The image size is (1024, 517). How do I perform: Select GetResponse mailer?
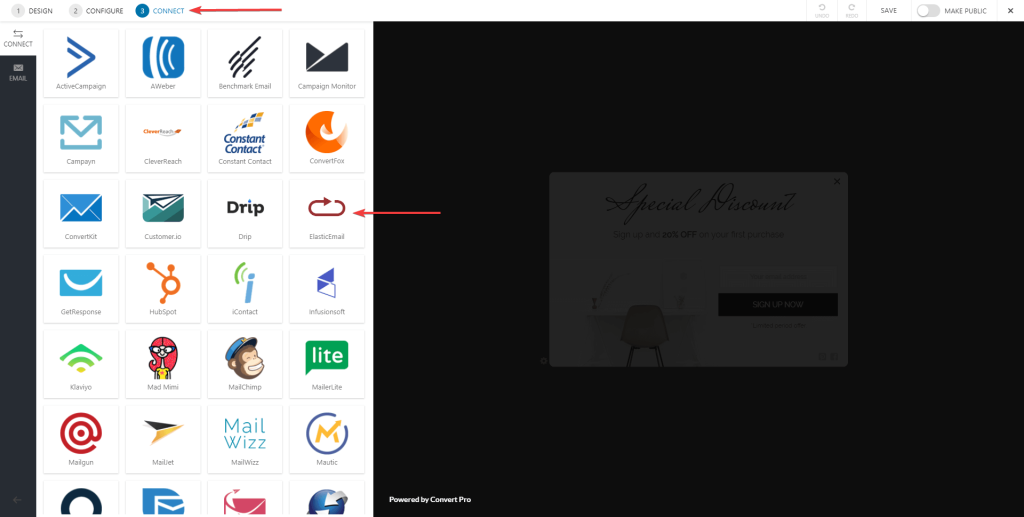pyautogui.click(x=81, y=289)
